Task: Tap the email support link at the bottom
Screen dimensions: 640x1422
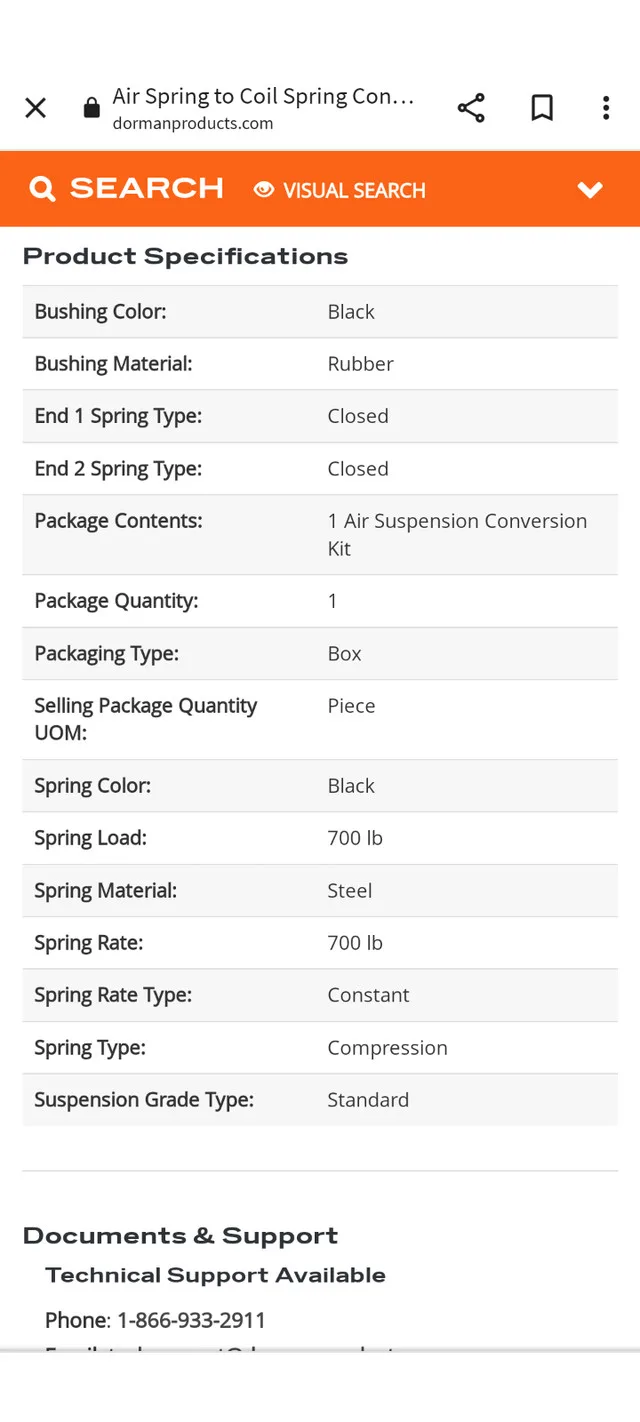Action: pos(200,1355)
